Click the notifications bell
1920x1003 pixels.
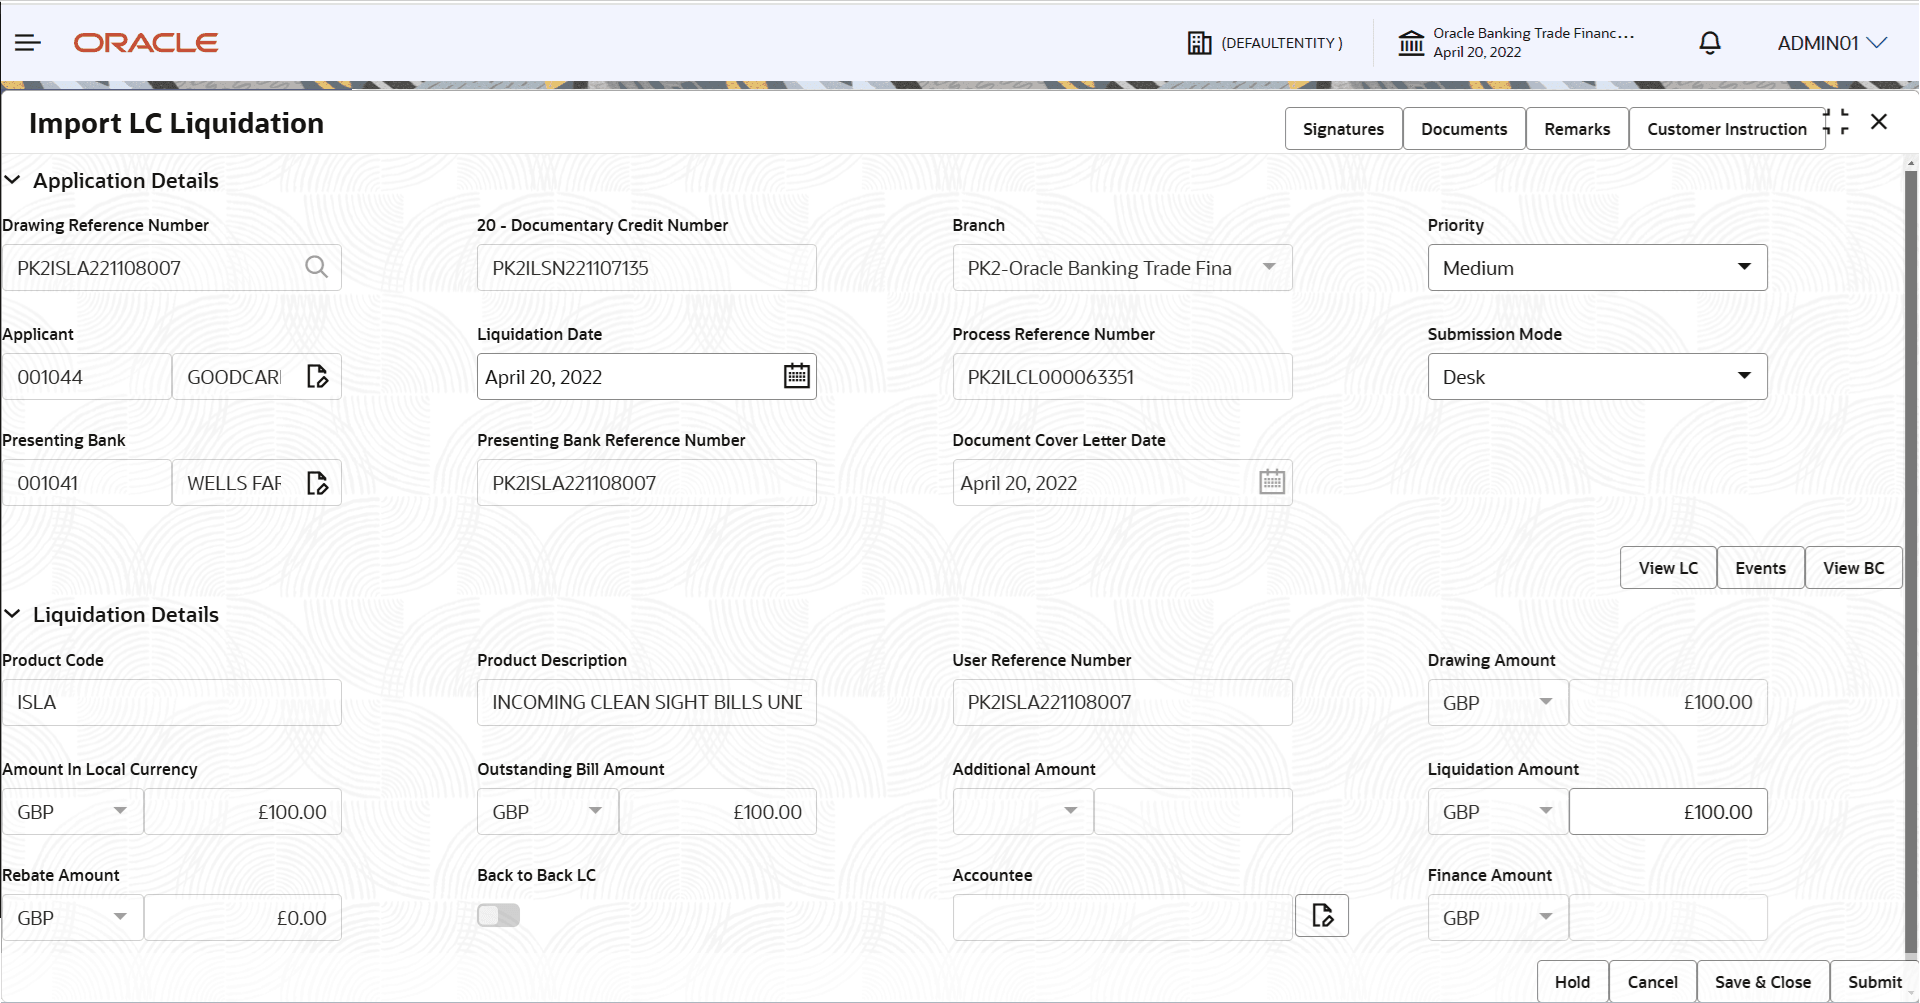click(x=1708, y=42)
